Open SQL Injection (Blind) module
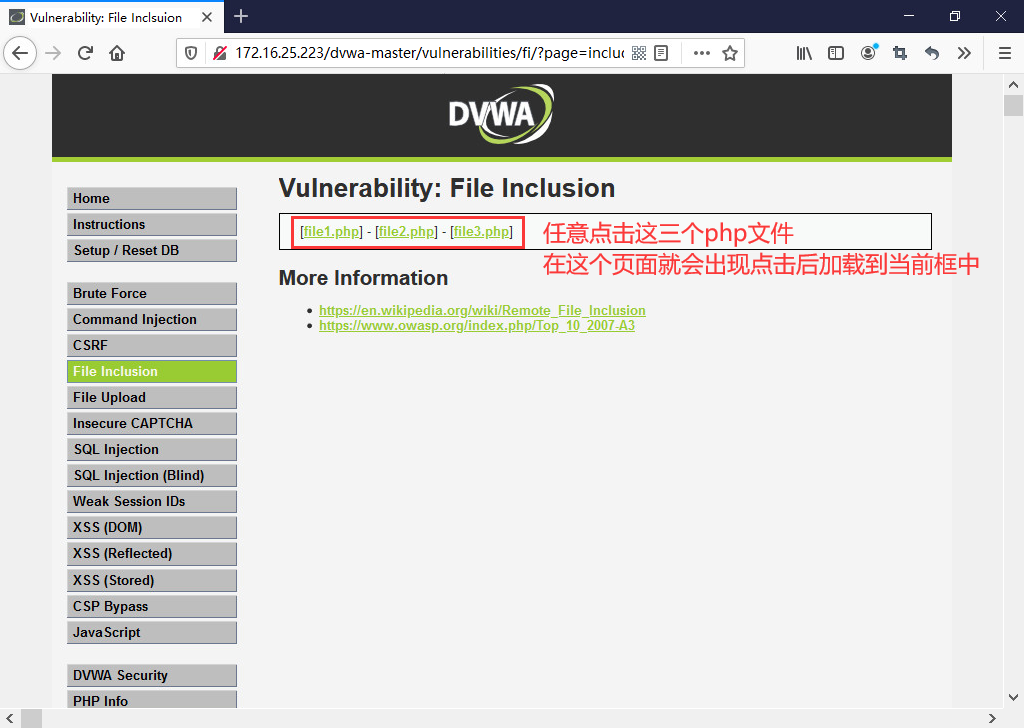Image resolution: width=1024 pixels, height=728 pixels. [152, 476]
